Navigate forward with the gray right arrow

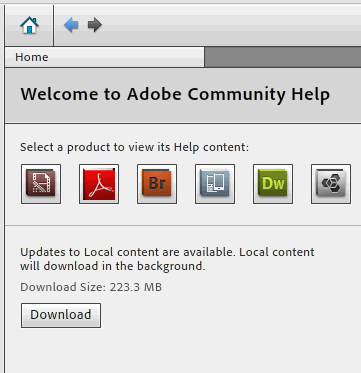(95, 25)
